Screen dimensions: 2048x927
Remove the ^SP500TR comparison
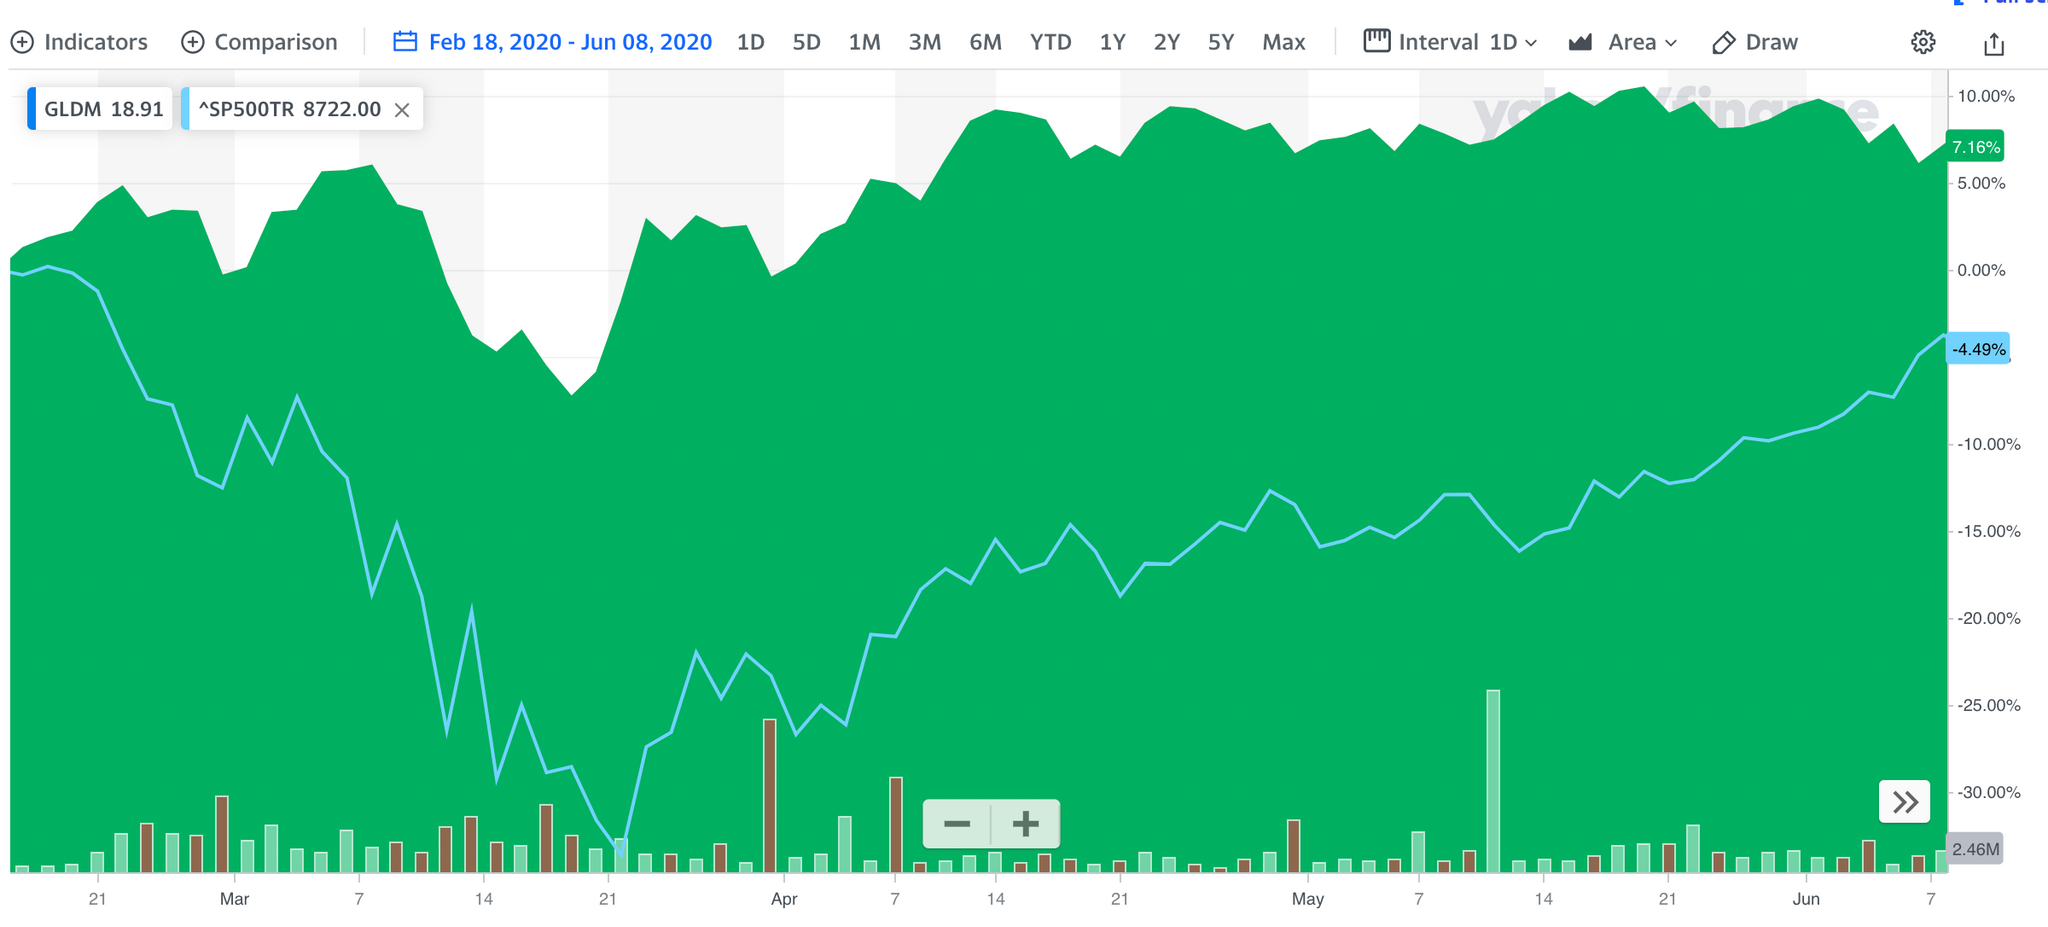(402, 110)
